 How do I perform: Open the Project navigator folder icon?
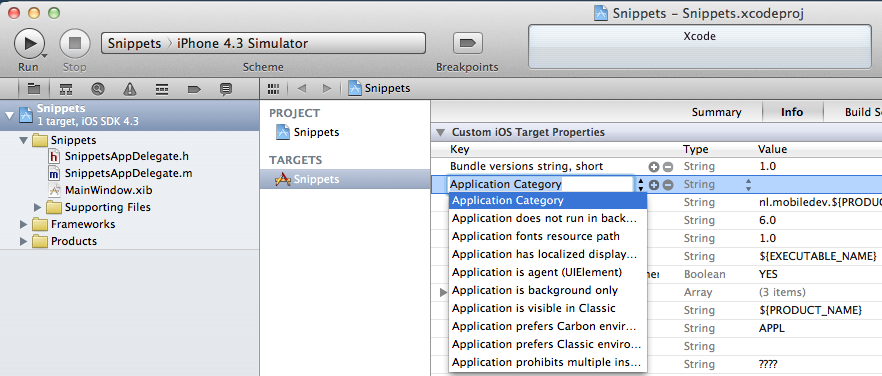[x=34, y=88]
